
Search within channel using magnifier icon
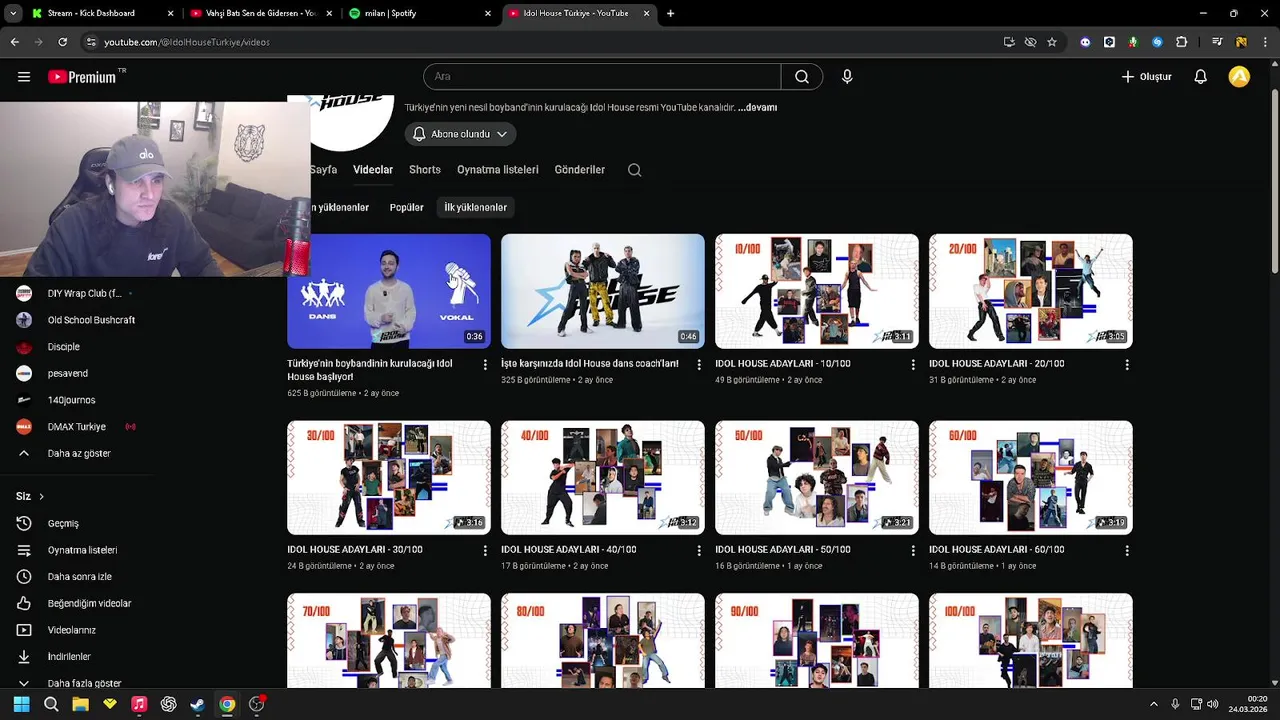point(634,170)
